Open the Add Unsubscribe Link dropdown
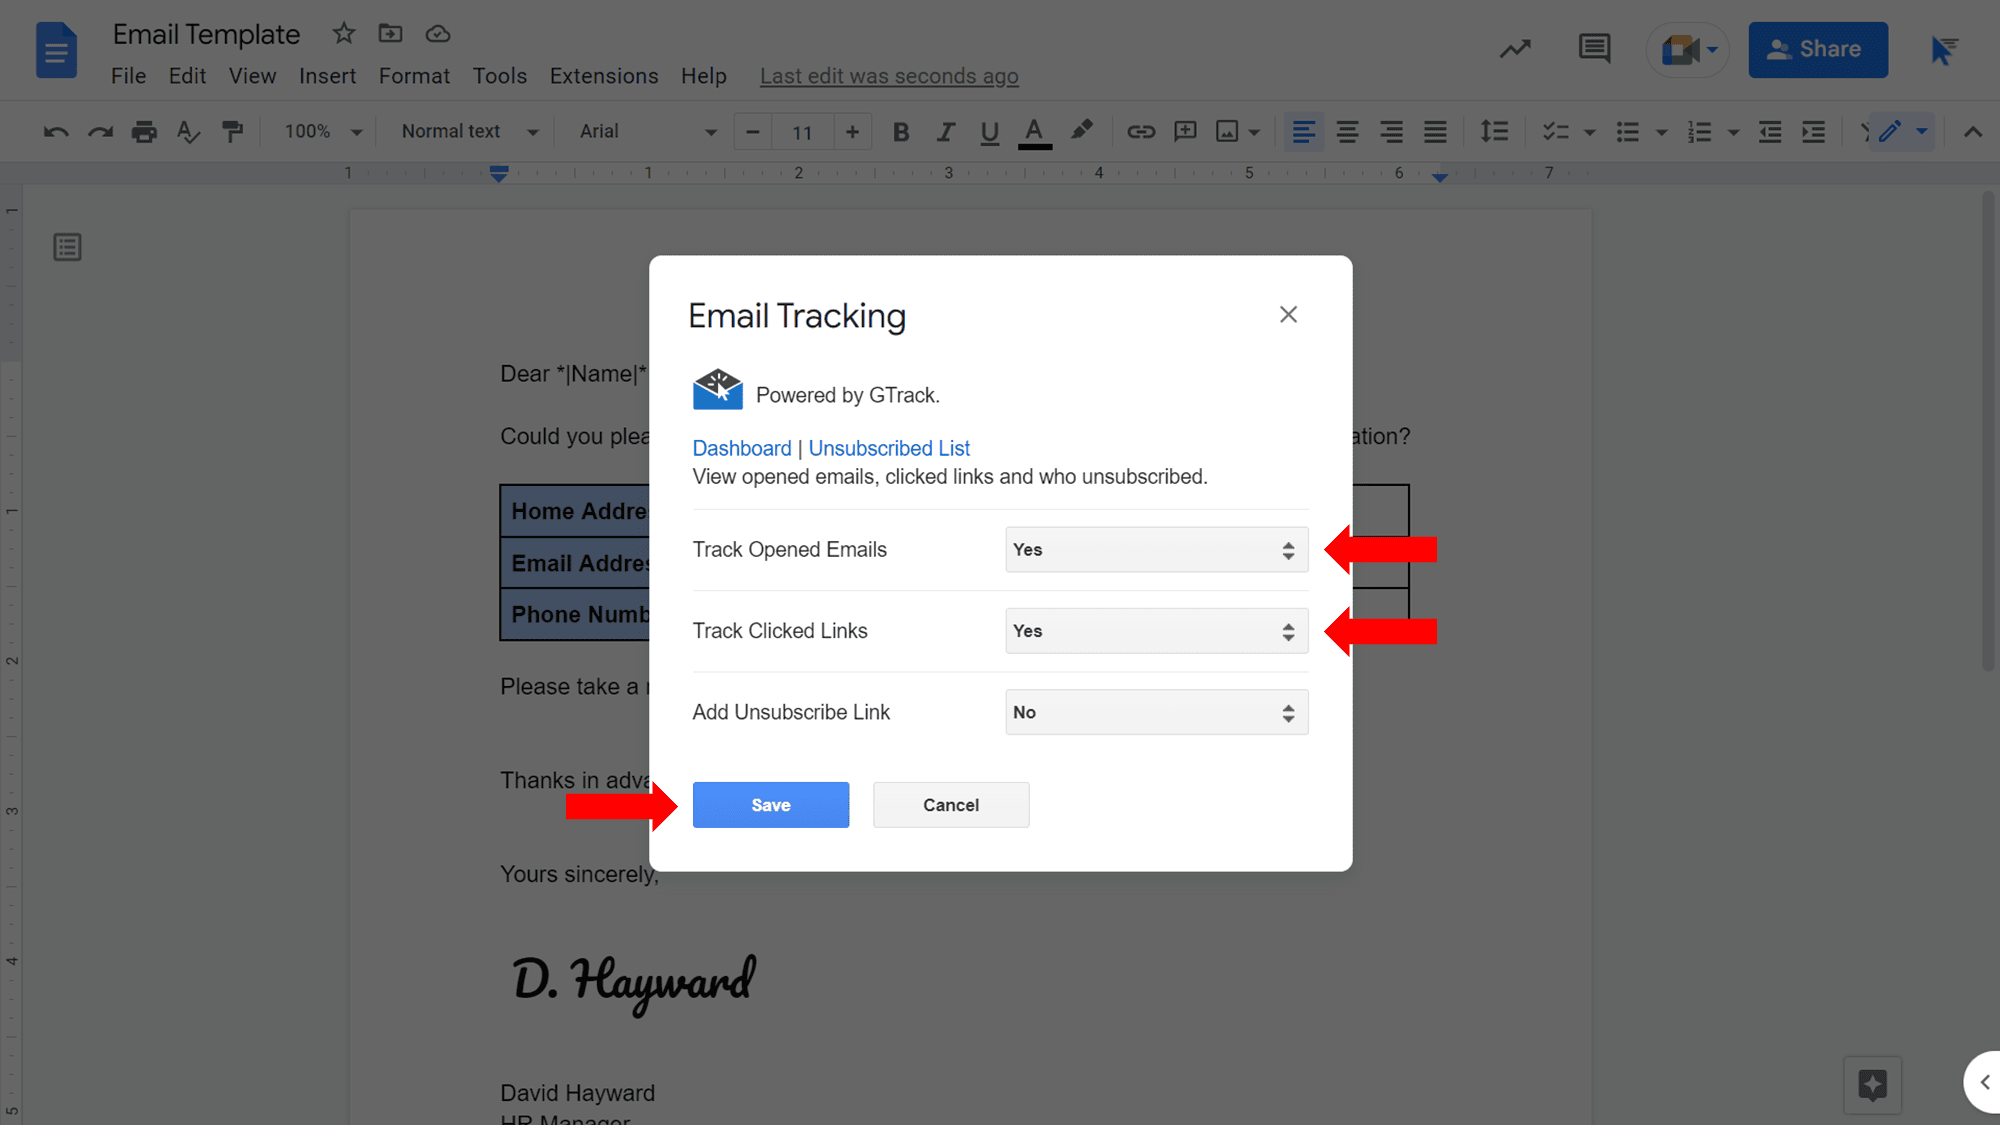Image resolution: width=2000 pixels, height=1125 pixels. pos(1156,712)
